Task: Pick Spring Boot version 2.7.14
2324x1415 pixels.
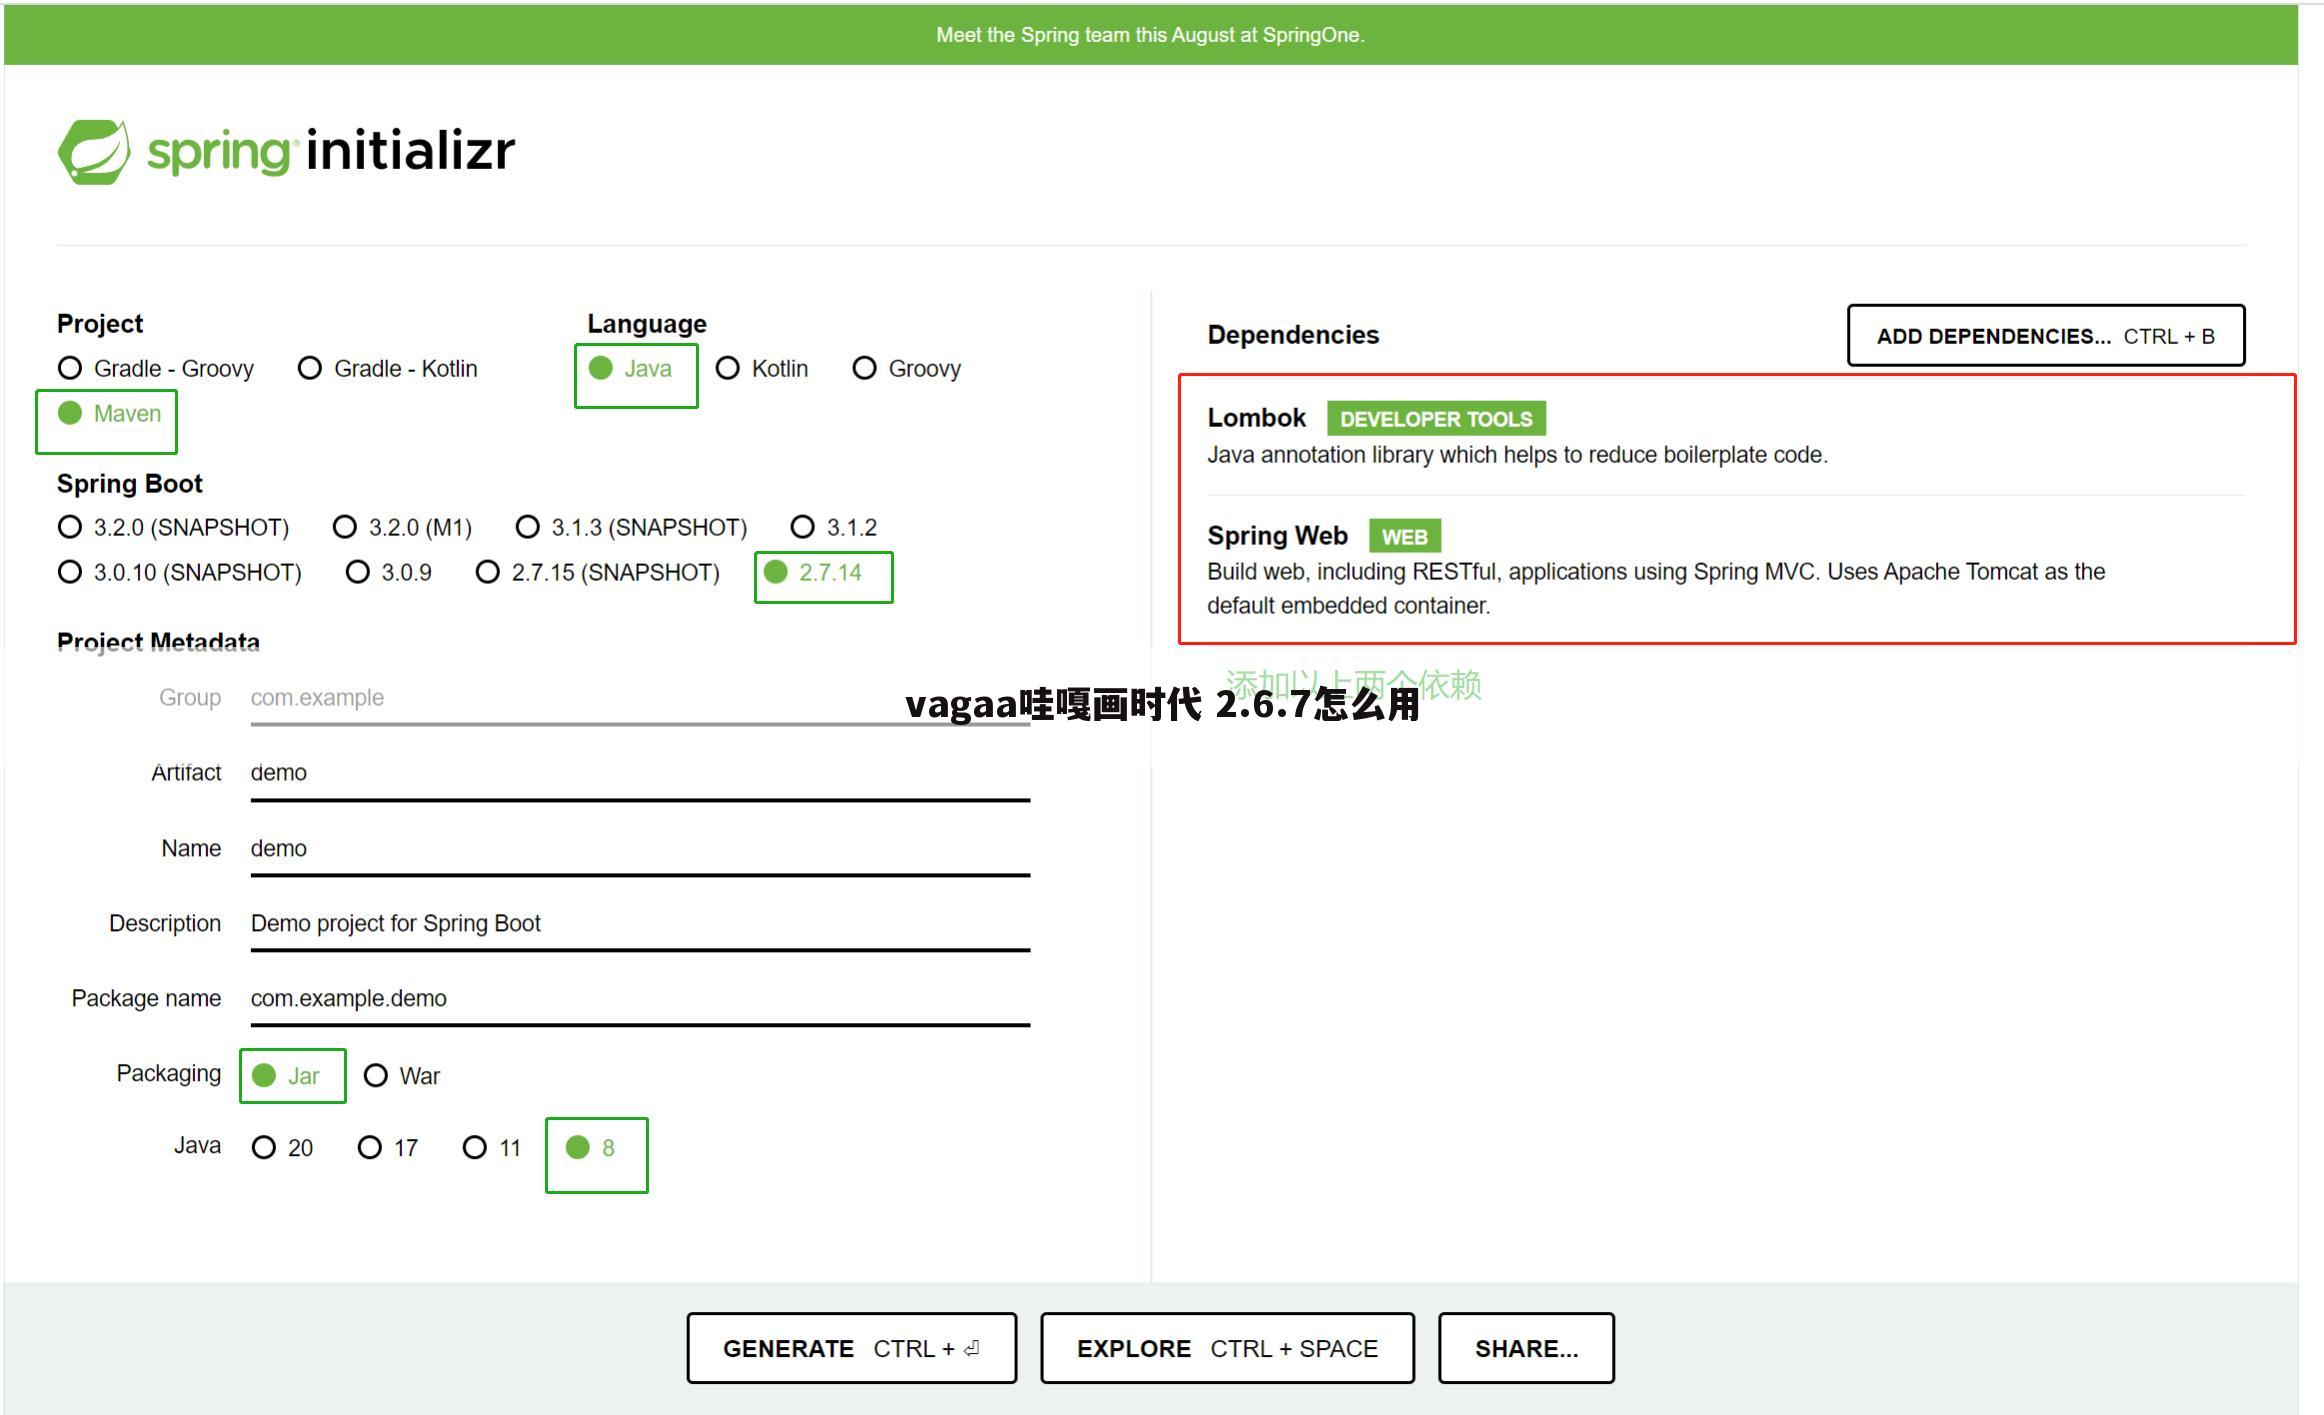Action: coord(812,572)
